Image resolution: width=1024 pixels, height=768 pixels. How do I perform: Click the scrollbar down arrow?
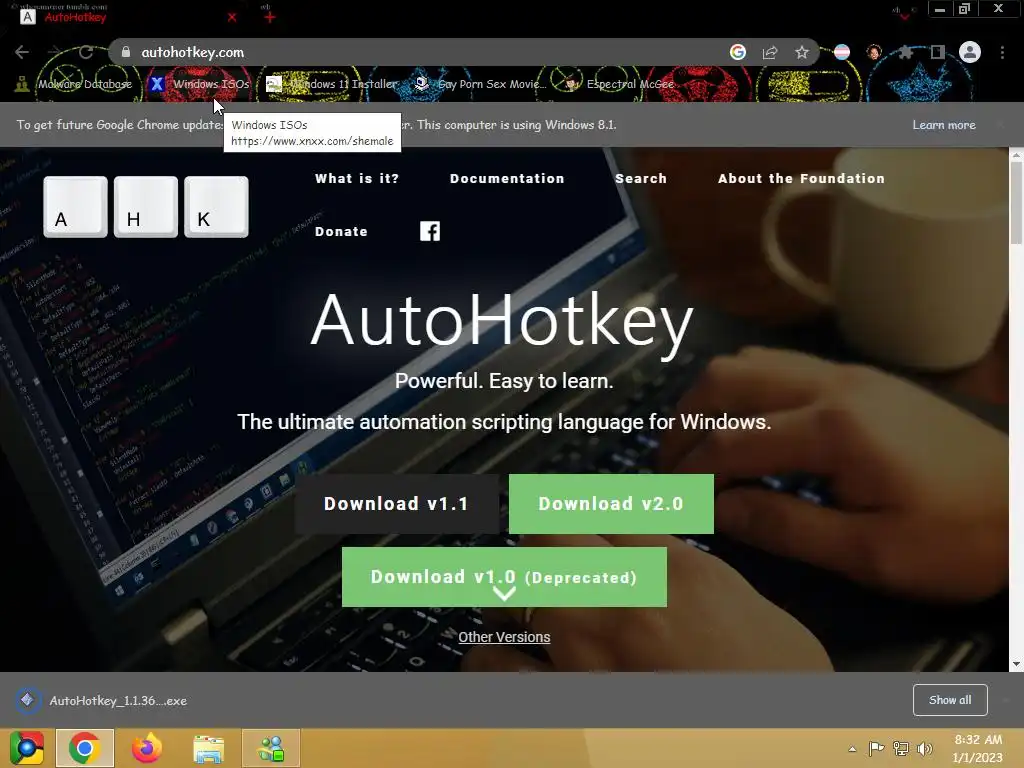(1016, 664)
